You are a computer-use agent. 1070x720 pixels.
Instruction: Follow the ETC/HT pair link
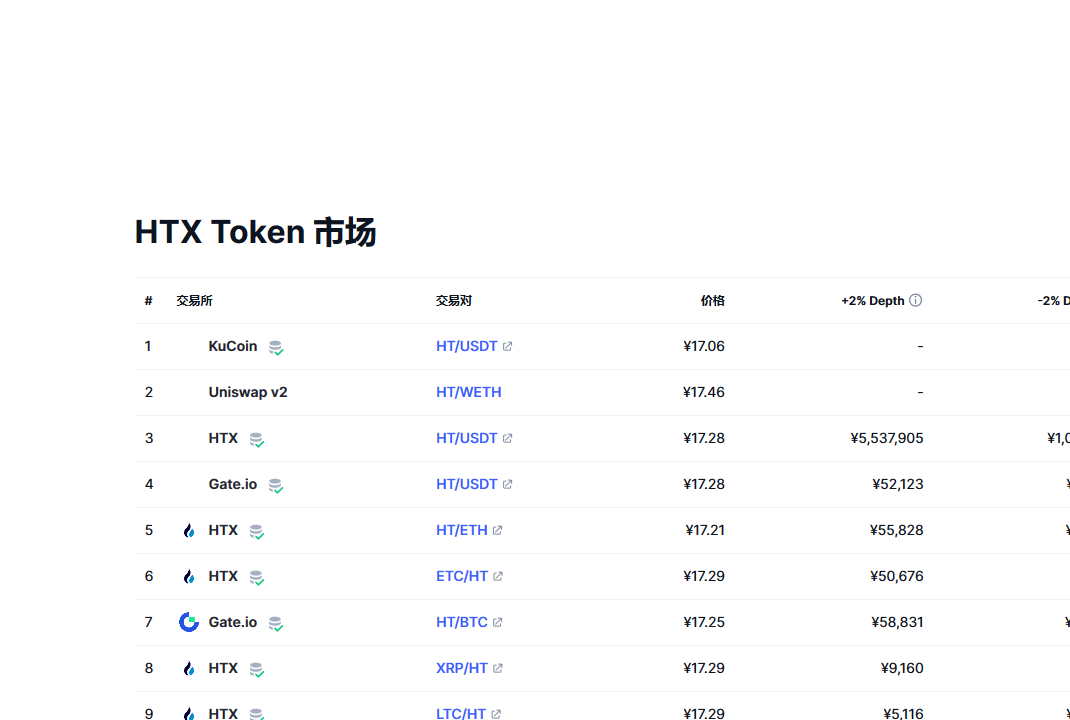tap(462, 576)
